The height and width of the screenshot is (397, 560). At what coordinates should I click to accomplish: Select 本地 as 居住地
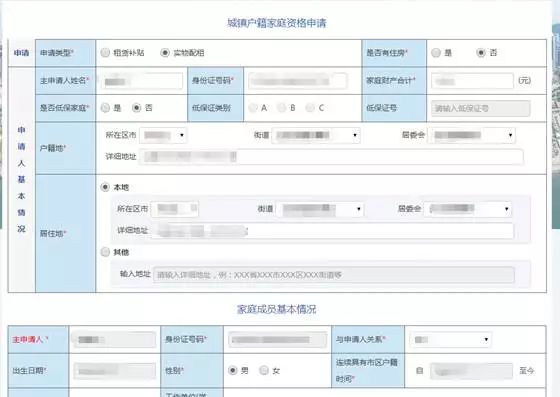105,187
